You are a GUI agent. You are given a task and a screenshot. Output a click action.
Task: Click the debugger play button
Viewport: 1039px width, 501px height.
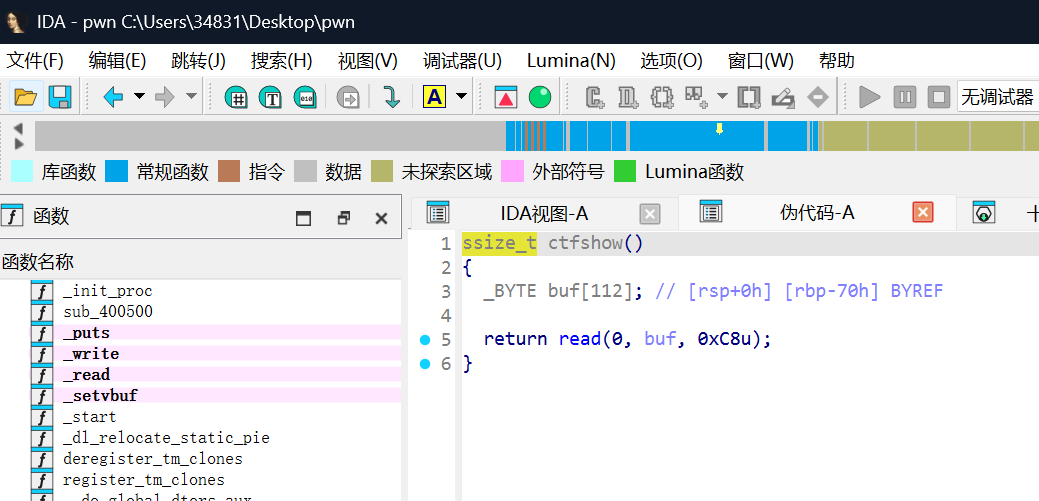click(869, 97)
